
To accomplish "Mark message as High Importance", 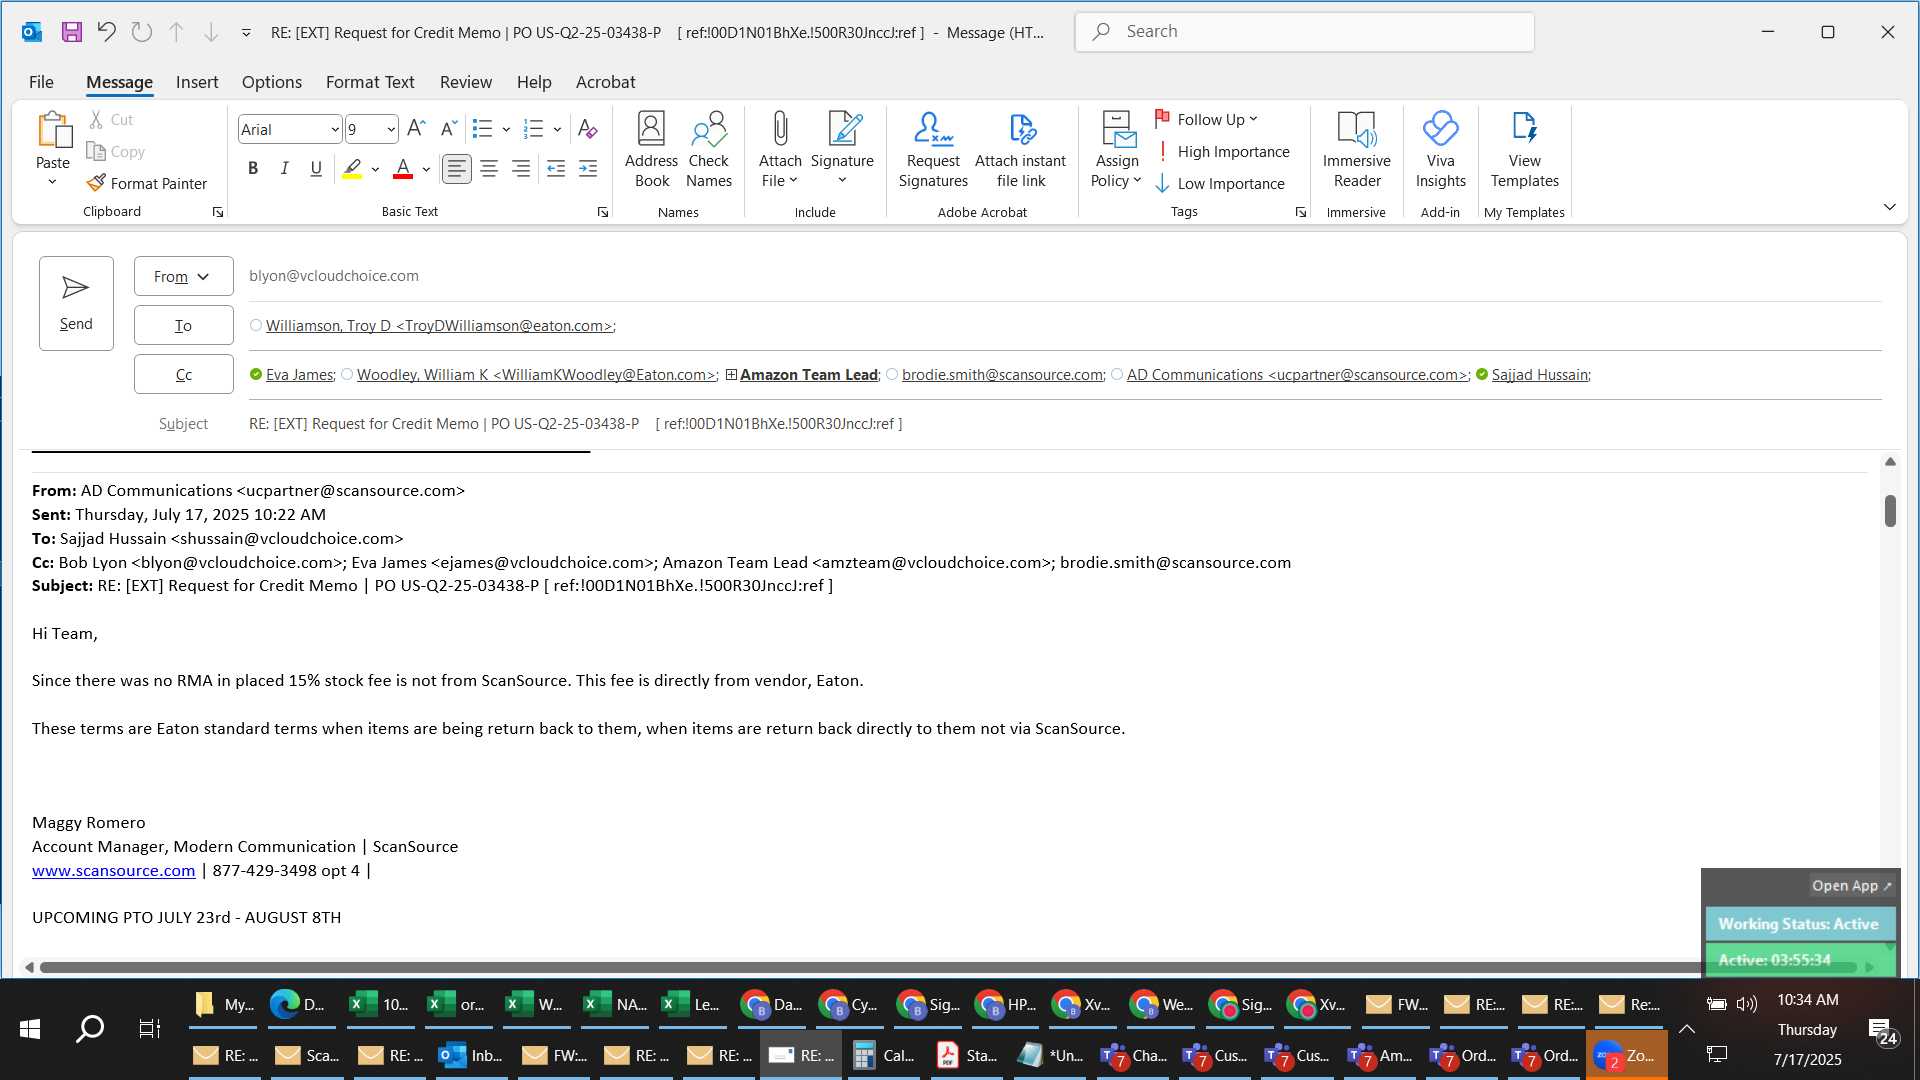I will 1222,151.
